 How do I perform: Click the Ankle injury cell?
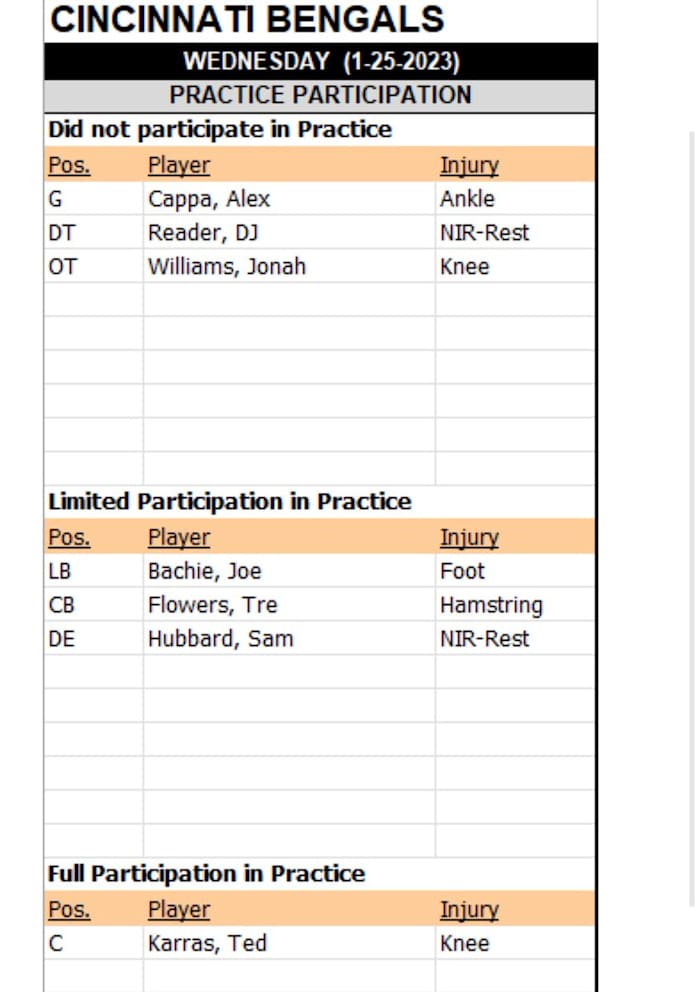[467, 199]
